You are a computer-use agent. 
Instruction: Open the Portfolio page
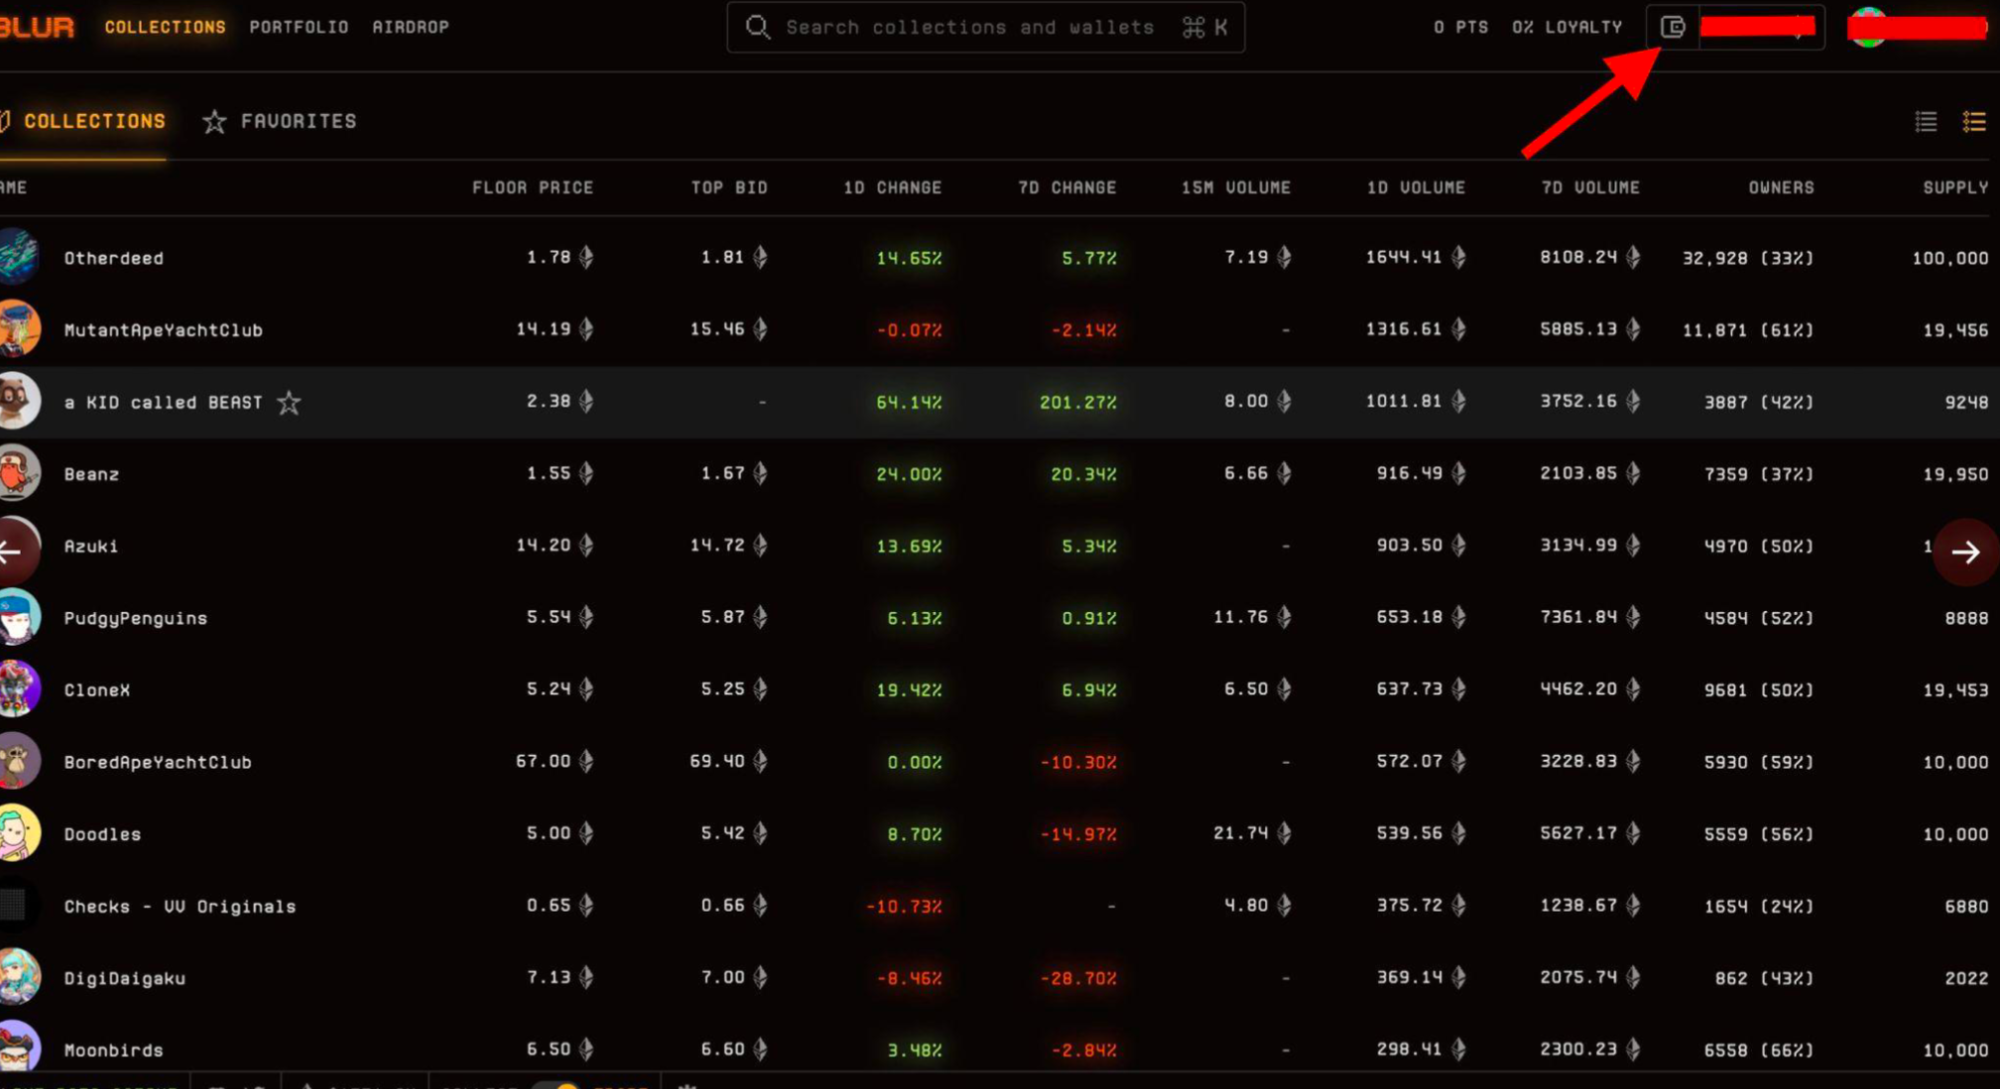click(x=299, y=27)
